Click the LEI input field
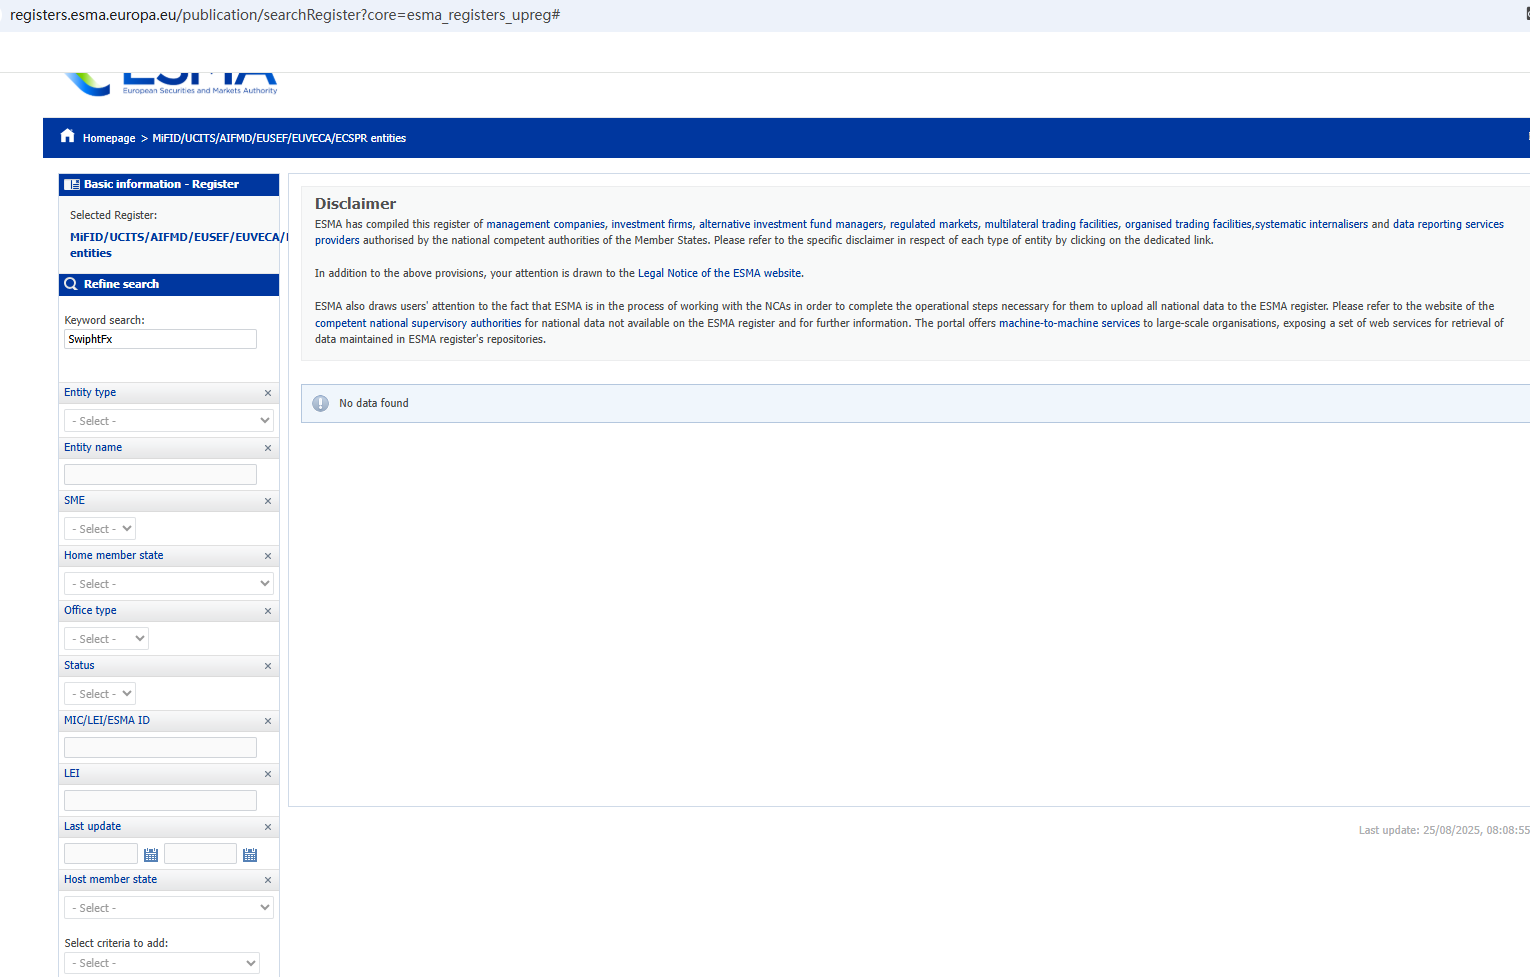The image size is (1530, 977). (160, 801)
